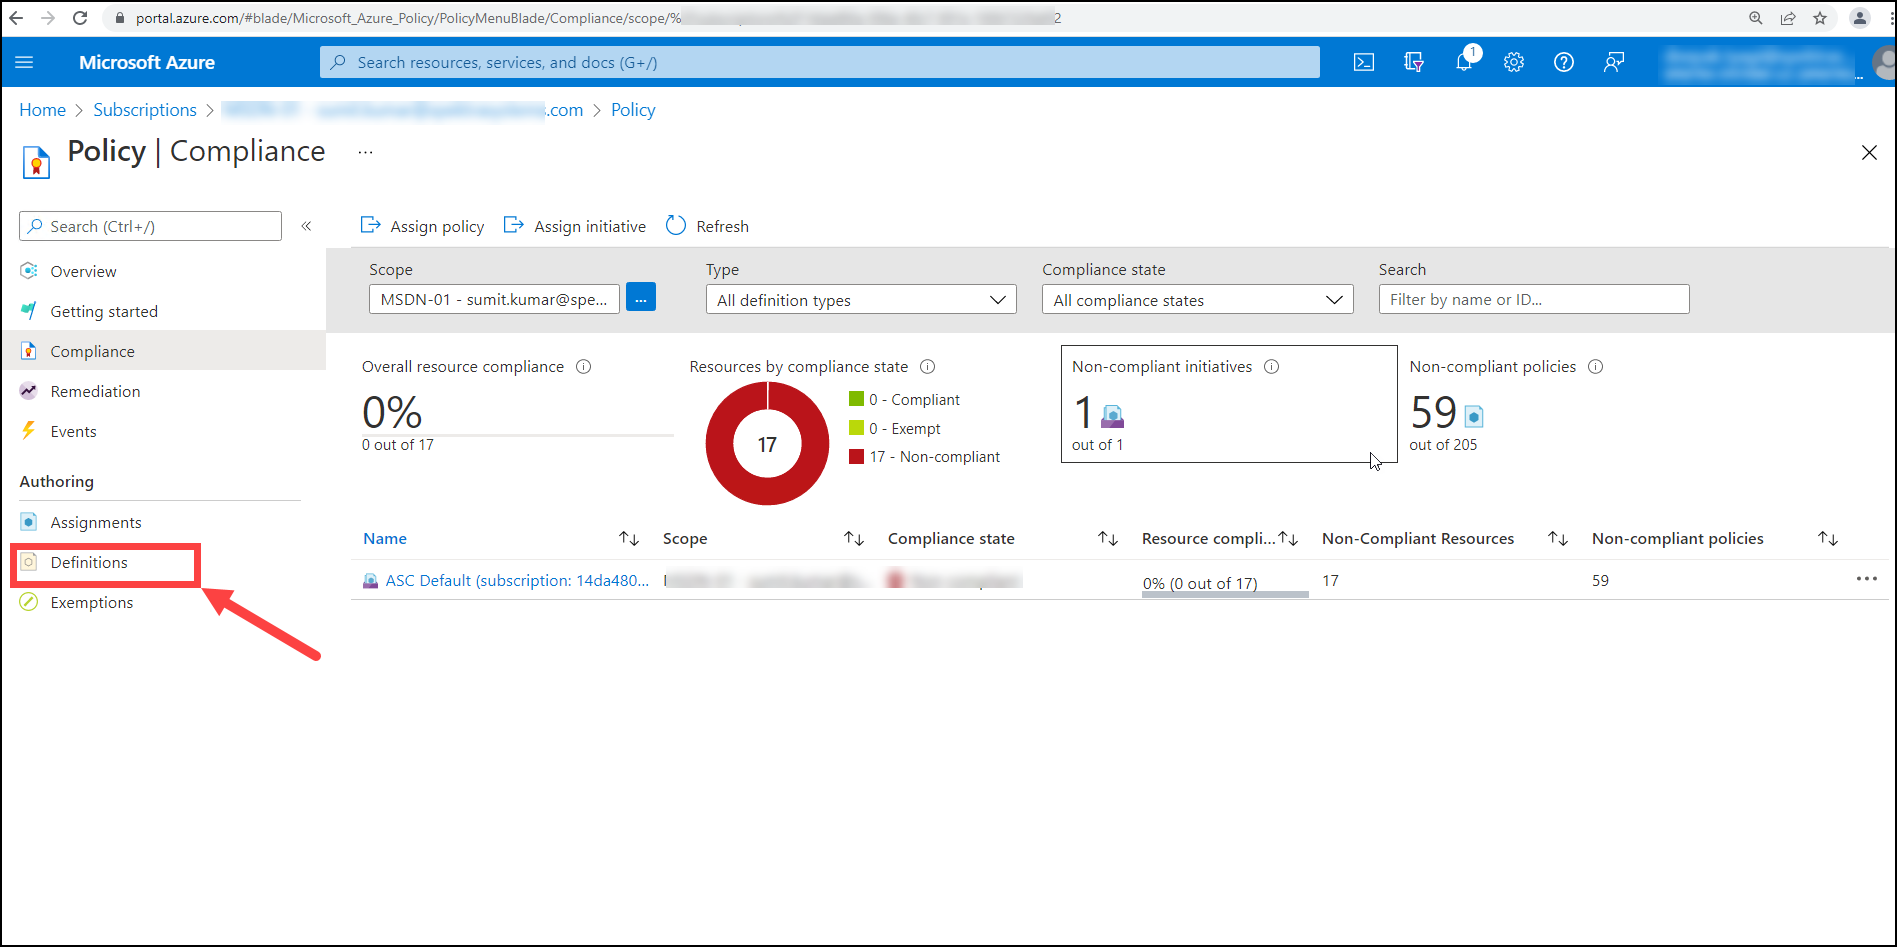Bookmark this page with the star icon
Image resolution: width=1897 pixels, height=947 pixels.
pos(1820,18)
